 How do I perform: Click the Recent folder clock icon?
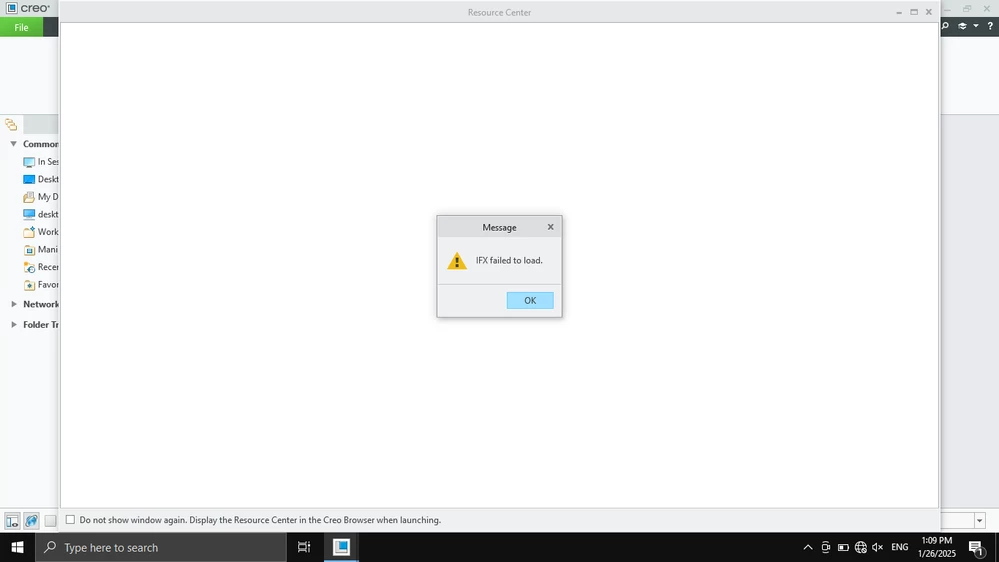[29, 267]
